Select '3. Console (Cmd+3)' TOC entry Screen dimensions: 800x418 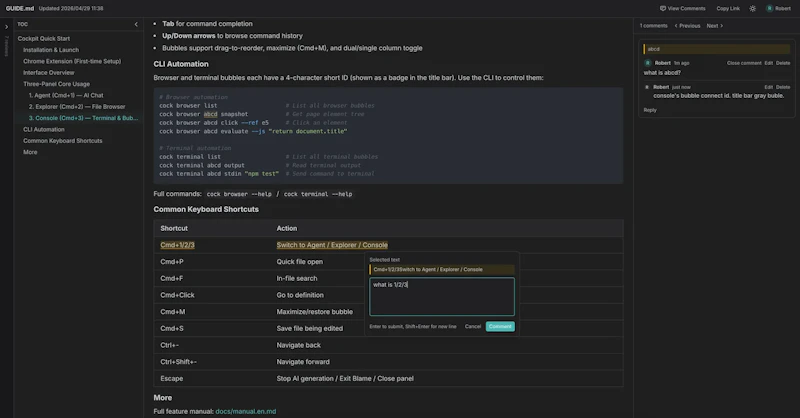coord(83,118)
